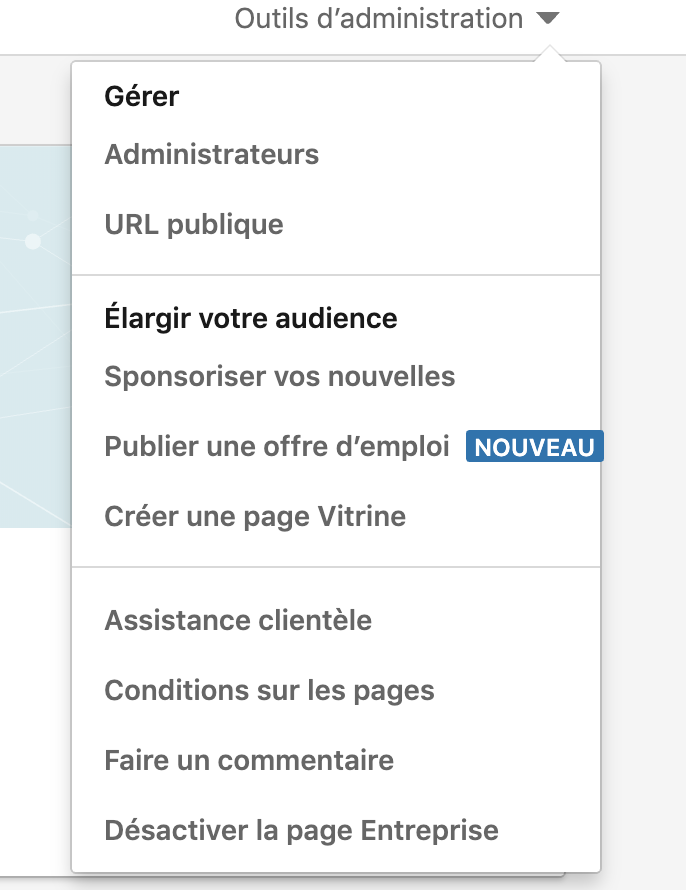Choose Sponsoriser vos nouvelles

pos(280,377)
